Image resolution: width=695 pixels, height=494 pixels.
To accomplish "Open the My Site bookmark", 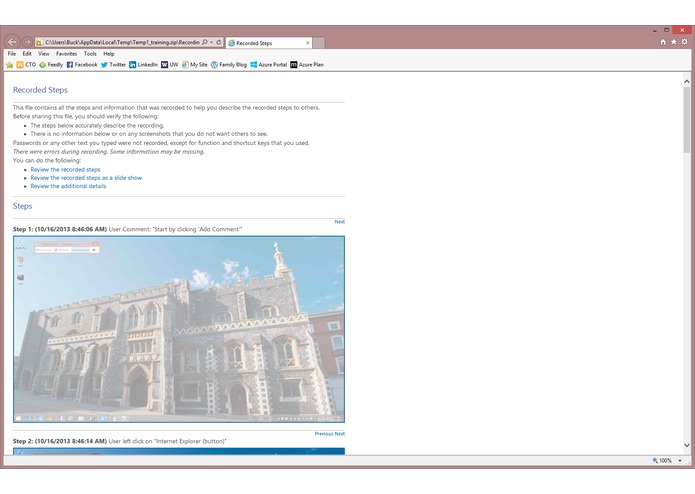I will coord(195,65).
